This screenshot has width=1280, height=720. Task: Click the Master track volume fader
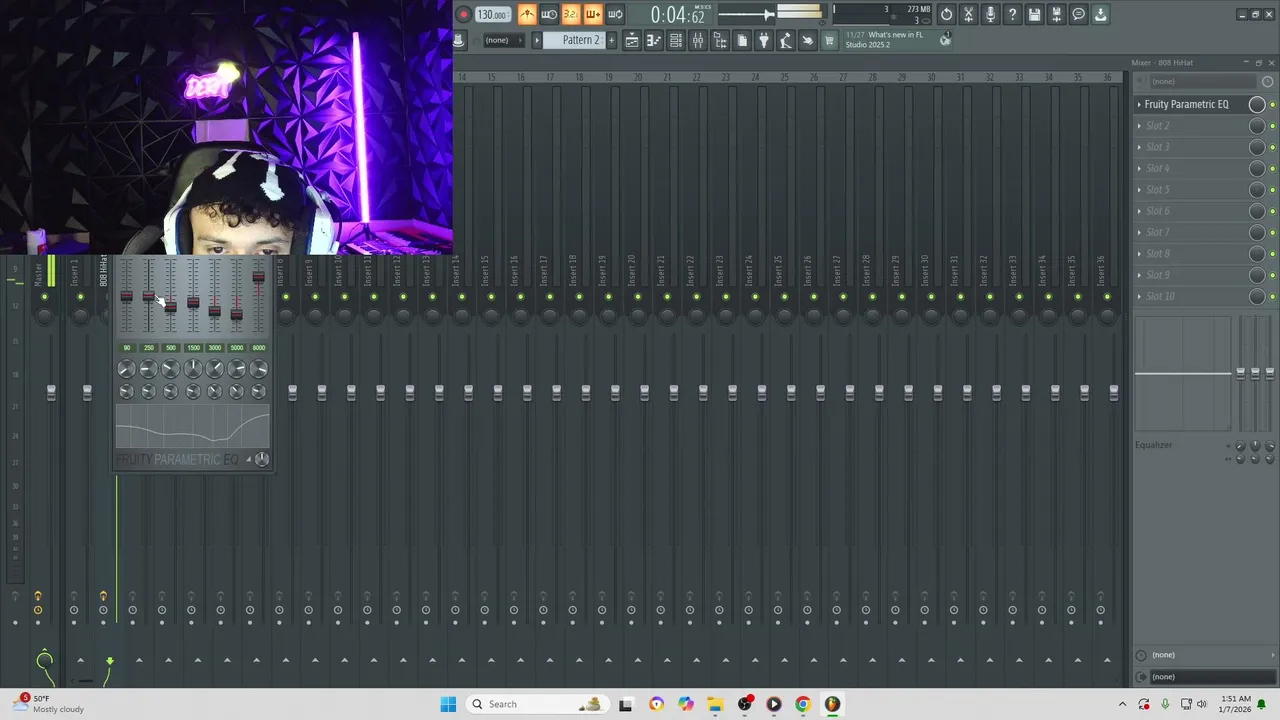pyautogui.click(x=51, y=393)
